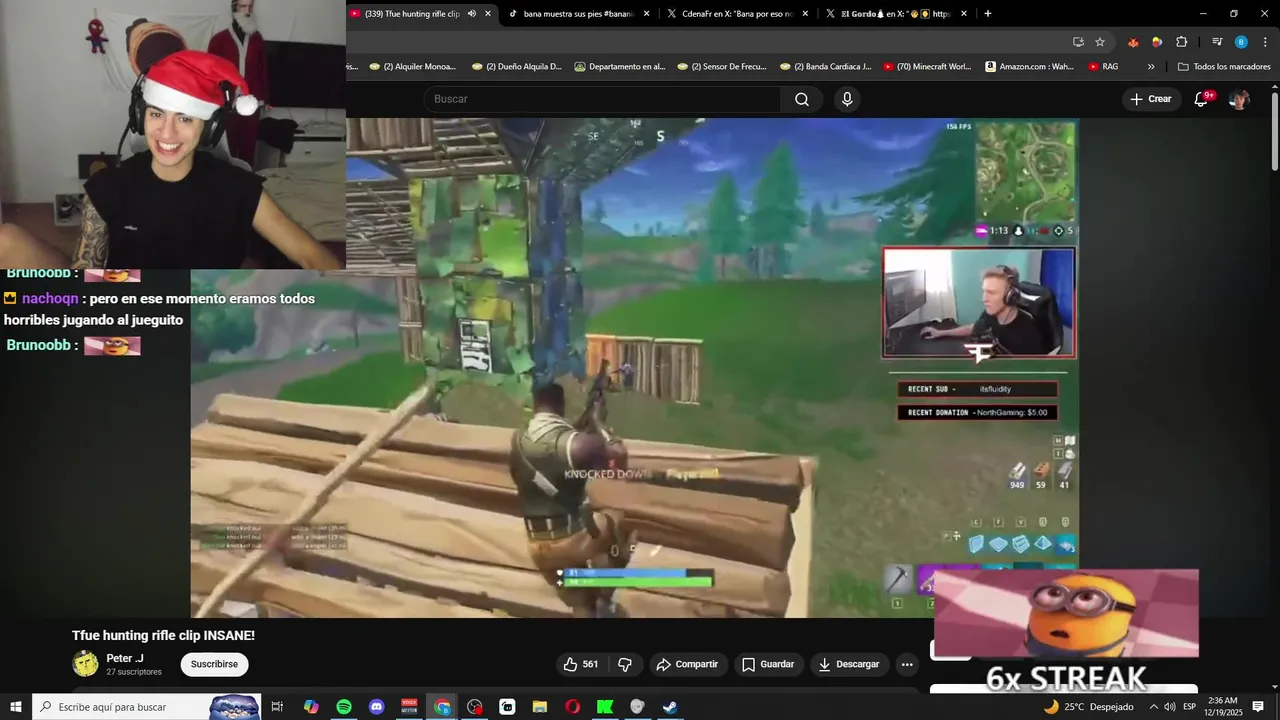1280x720 pixels.
Task: Open the media control toolbar icon
Action: (1217, 42)
